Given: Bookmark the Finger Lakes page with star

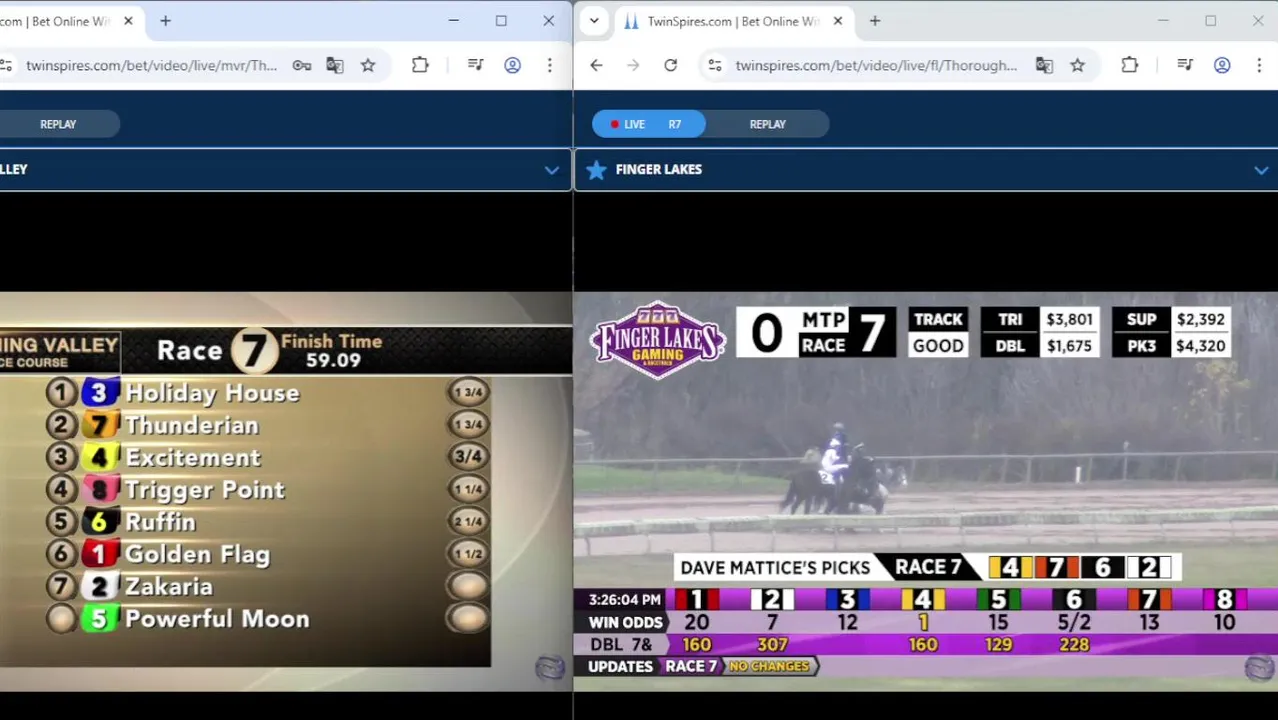Looking at the screenshot, I should click(x=1077, y=65).
